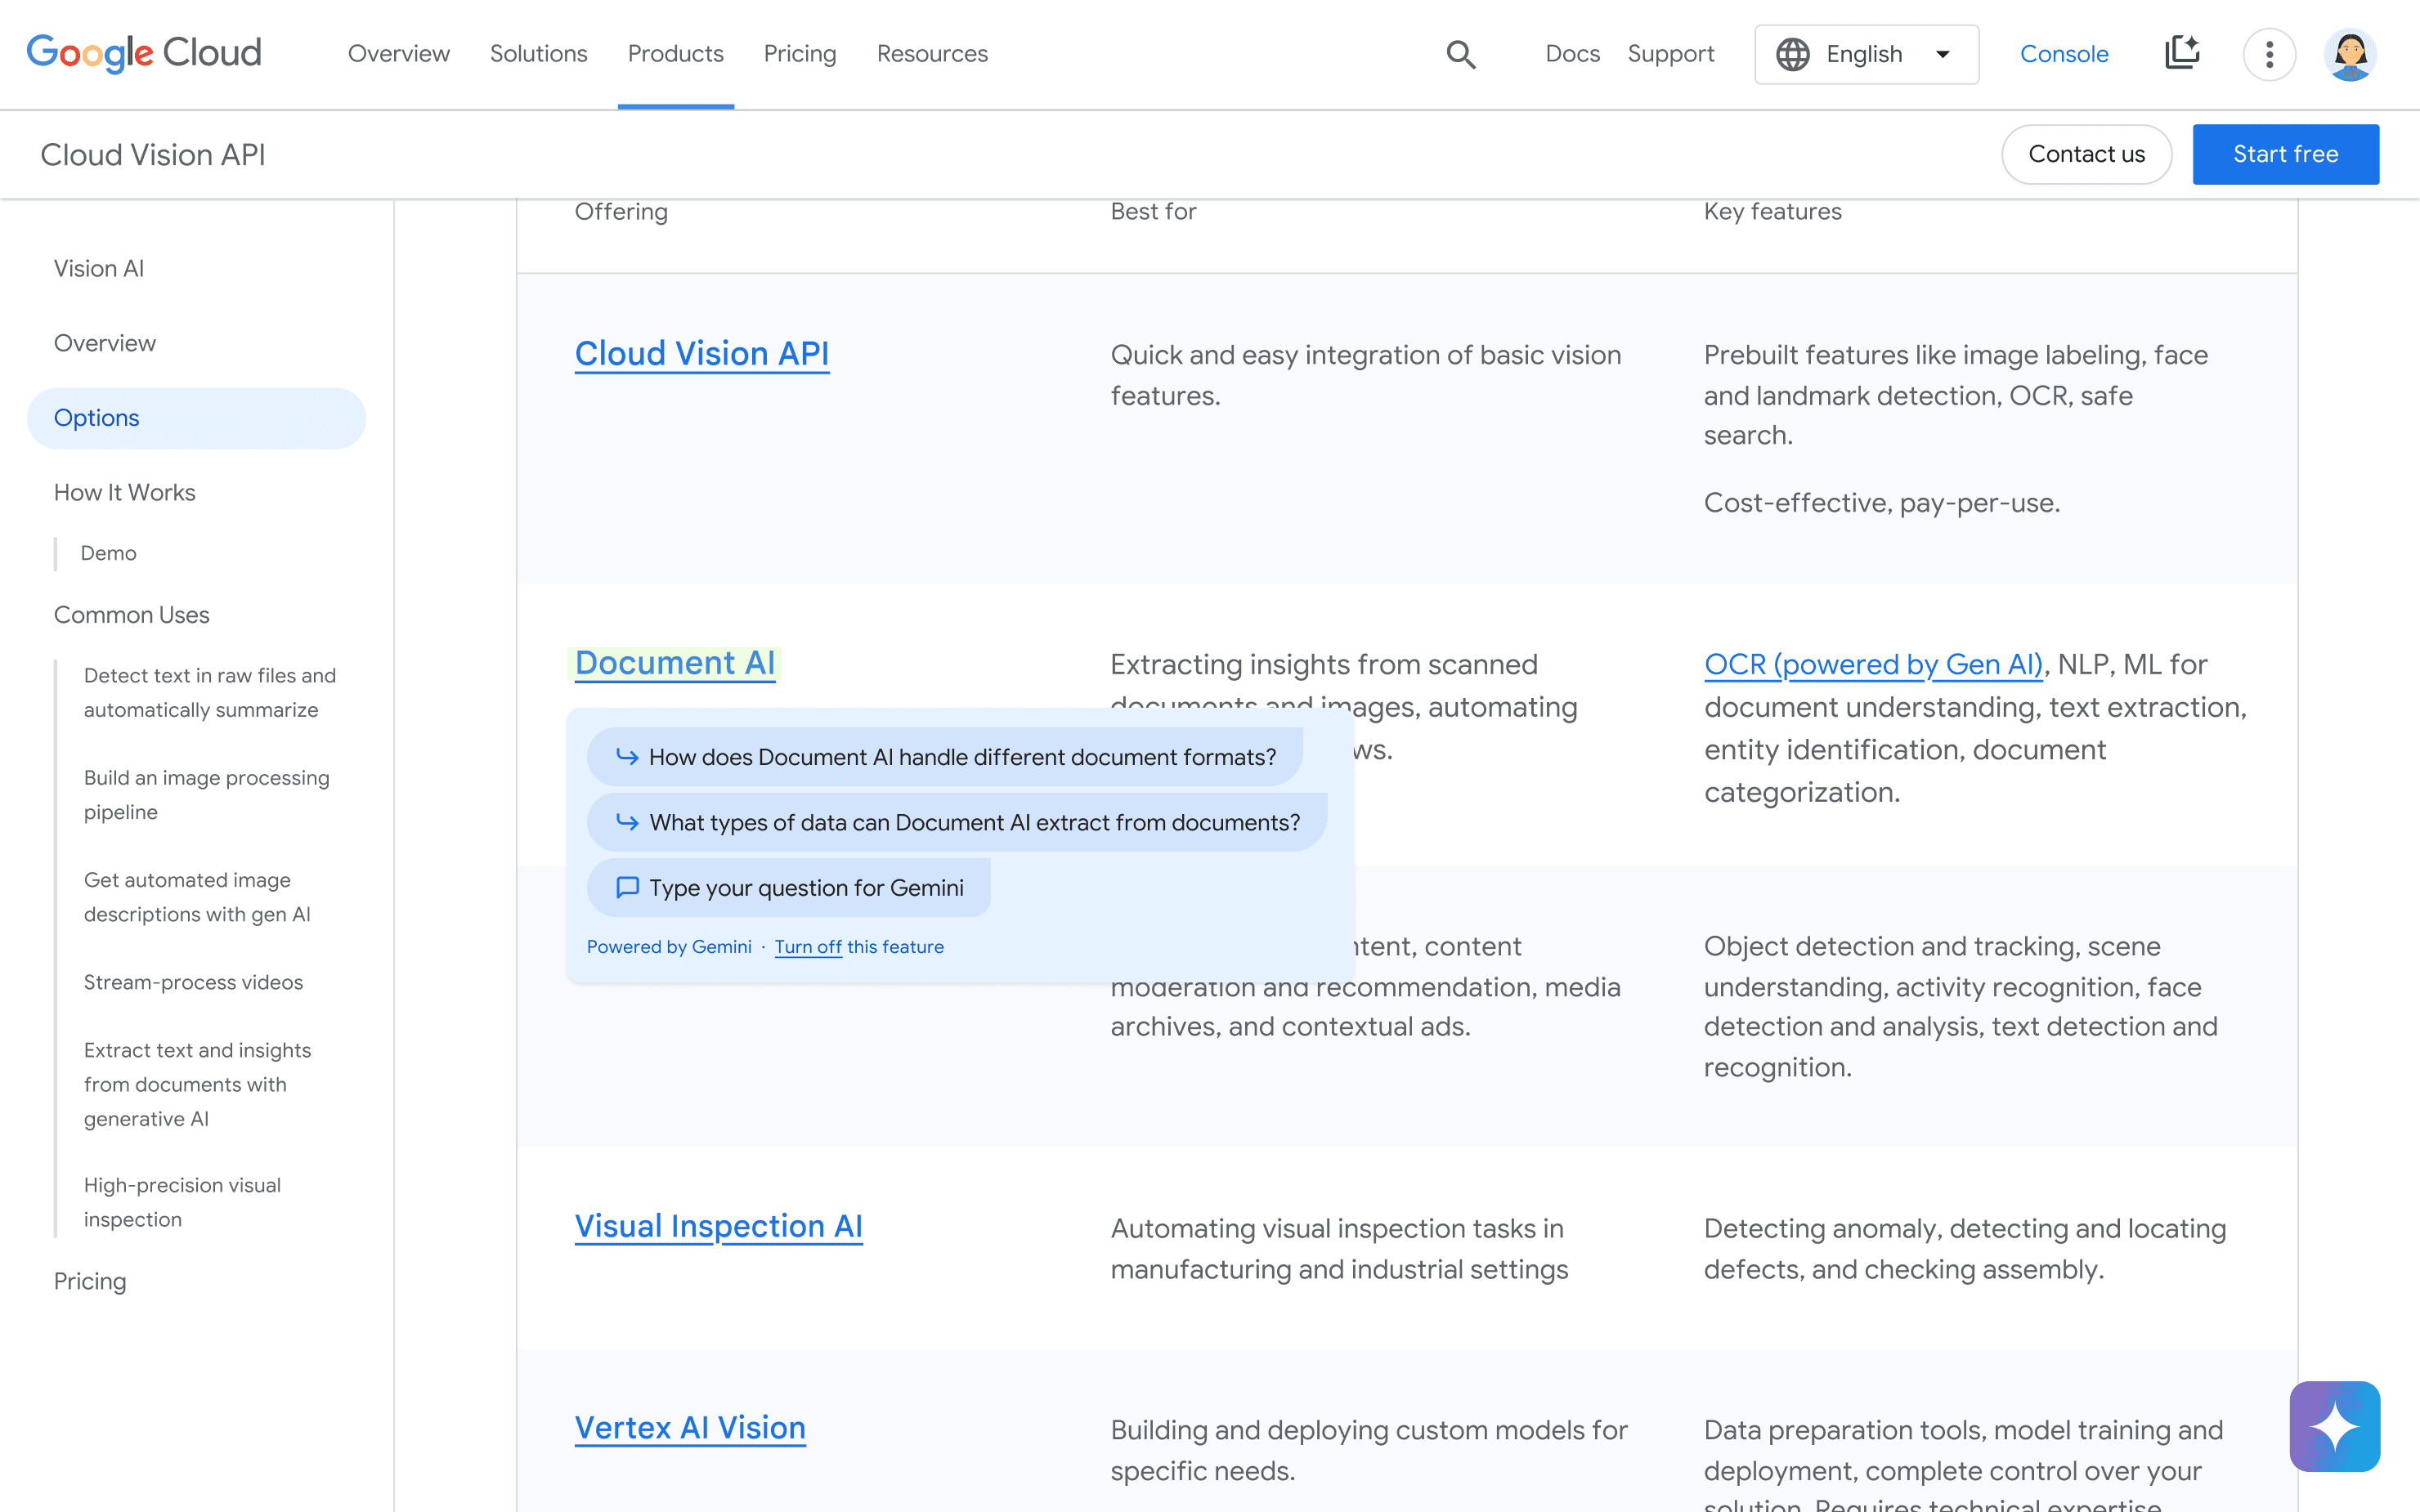
Task: Go to Stream-process videos in the sidebar
Action: (193, 982)
